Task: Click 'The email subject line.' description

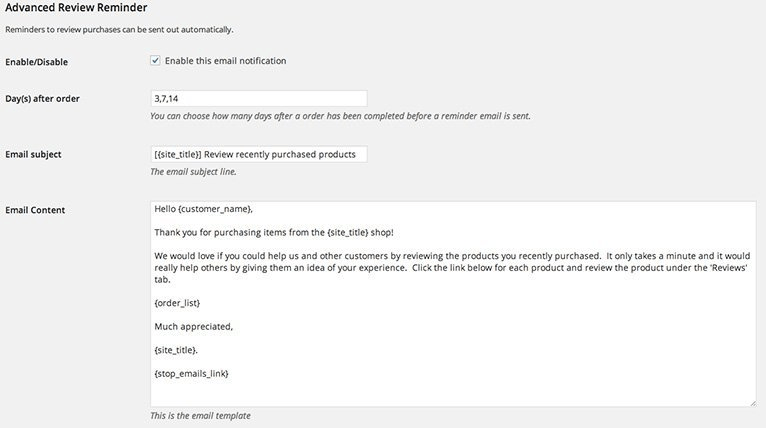Action: (x=193, y=172)
